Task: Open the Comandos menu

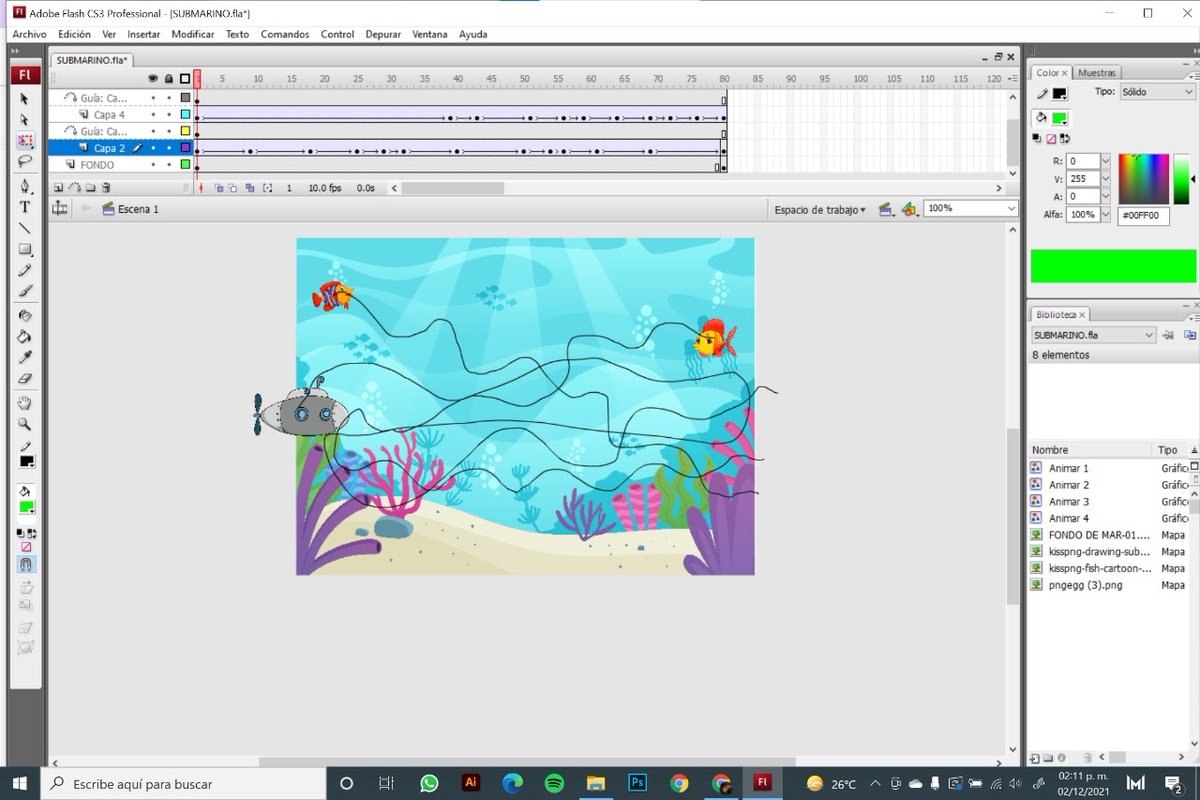Action: tap(285, 34)
